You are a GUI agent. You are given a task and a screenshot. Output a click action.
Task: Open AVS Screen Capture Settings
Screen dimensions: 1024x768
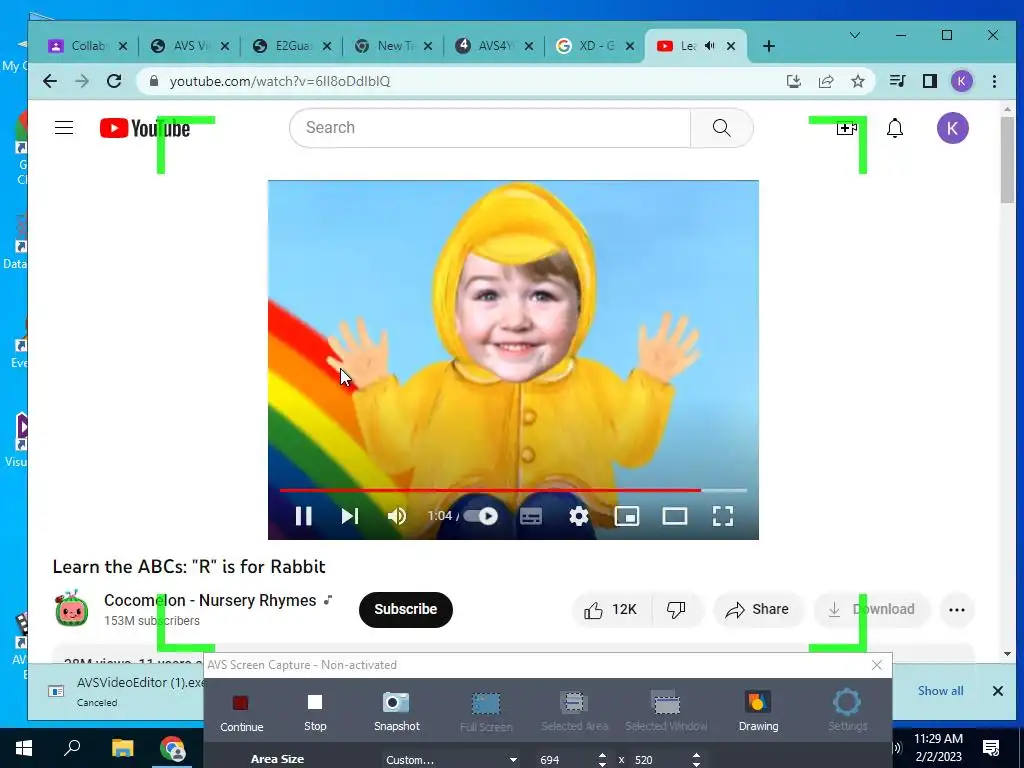(x=847, y=712)
